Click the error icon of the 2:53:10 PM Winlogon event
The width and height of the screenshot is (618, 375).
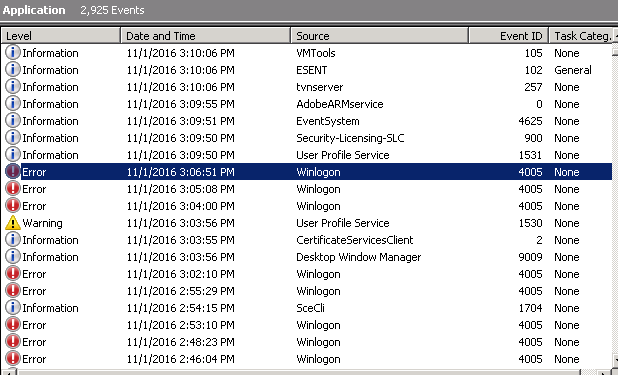point(13,325)
